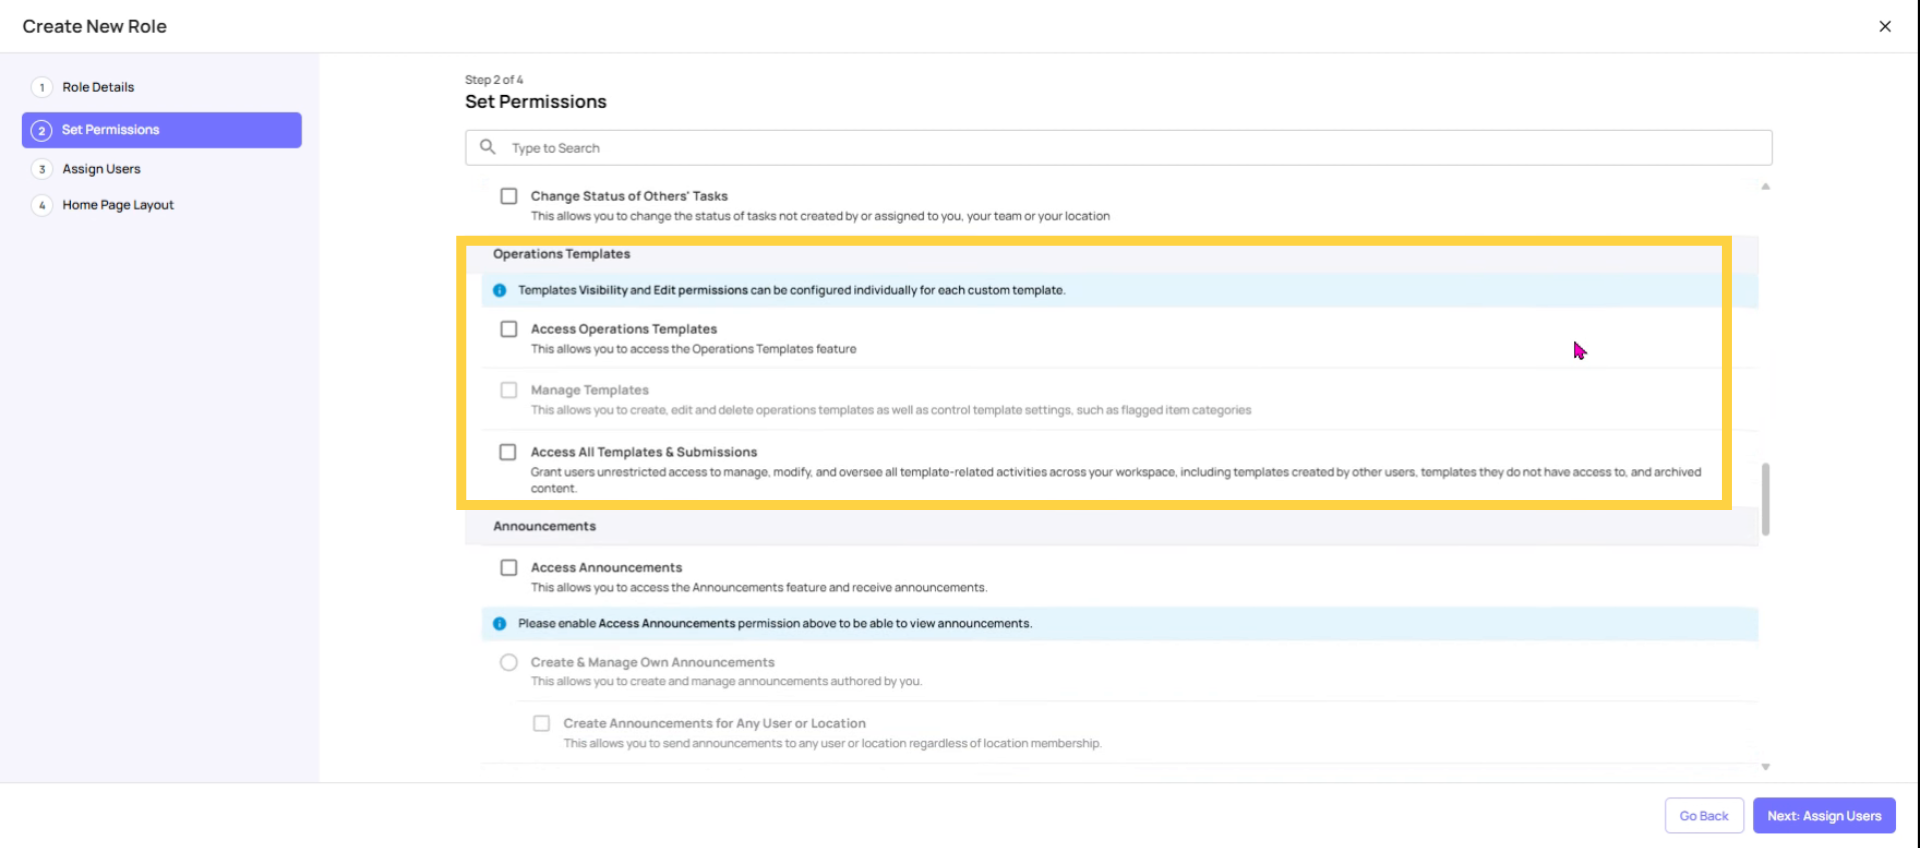Tick the Manage Templates checkbox
Screen dimensions: 1920x848
pos(509,390)
